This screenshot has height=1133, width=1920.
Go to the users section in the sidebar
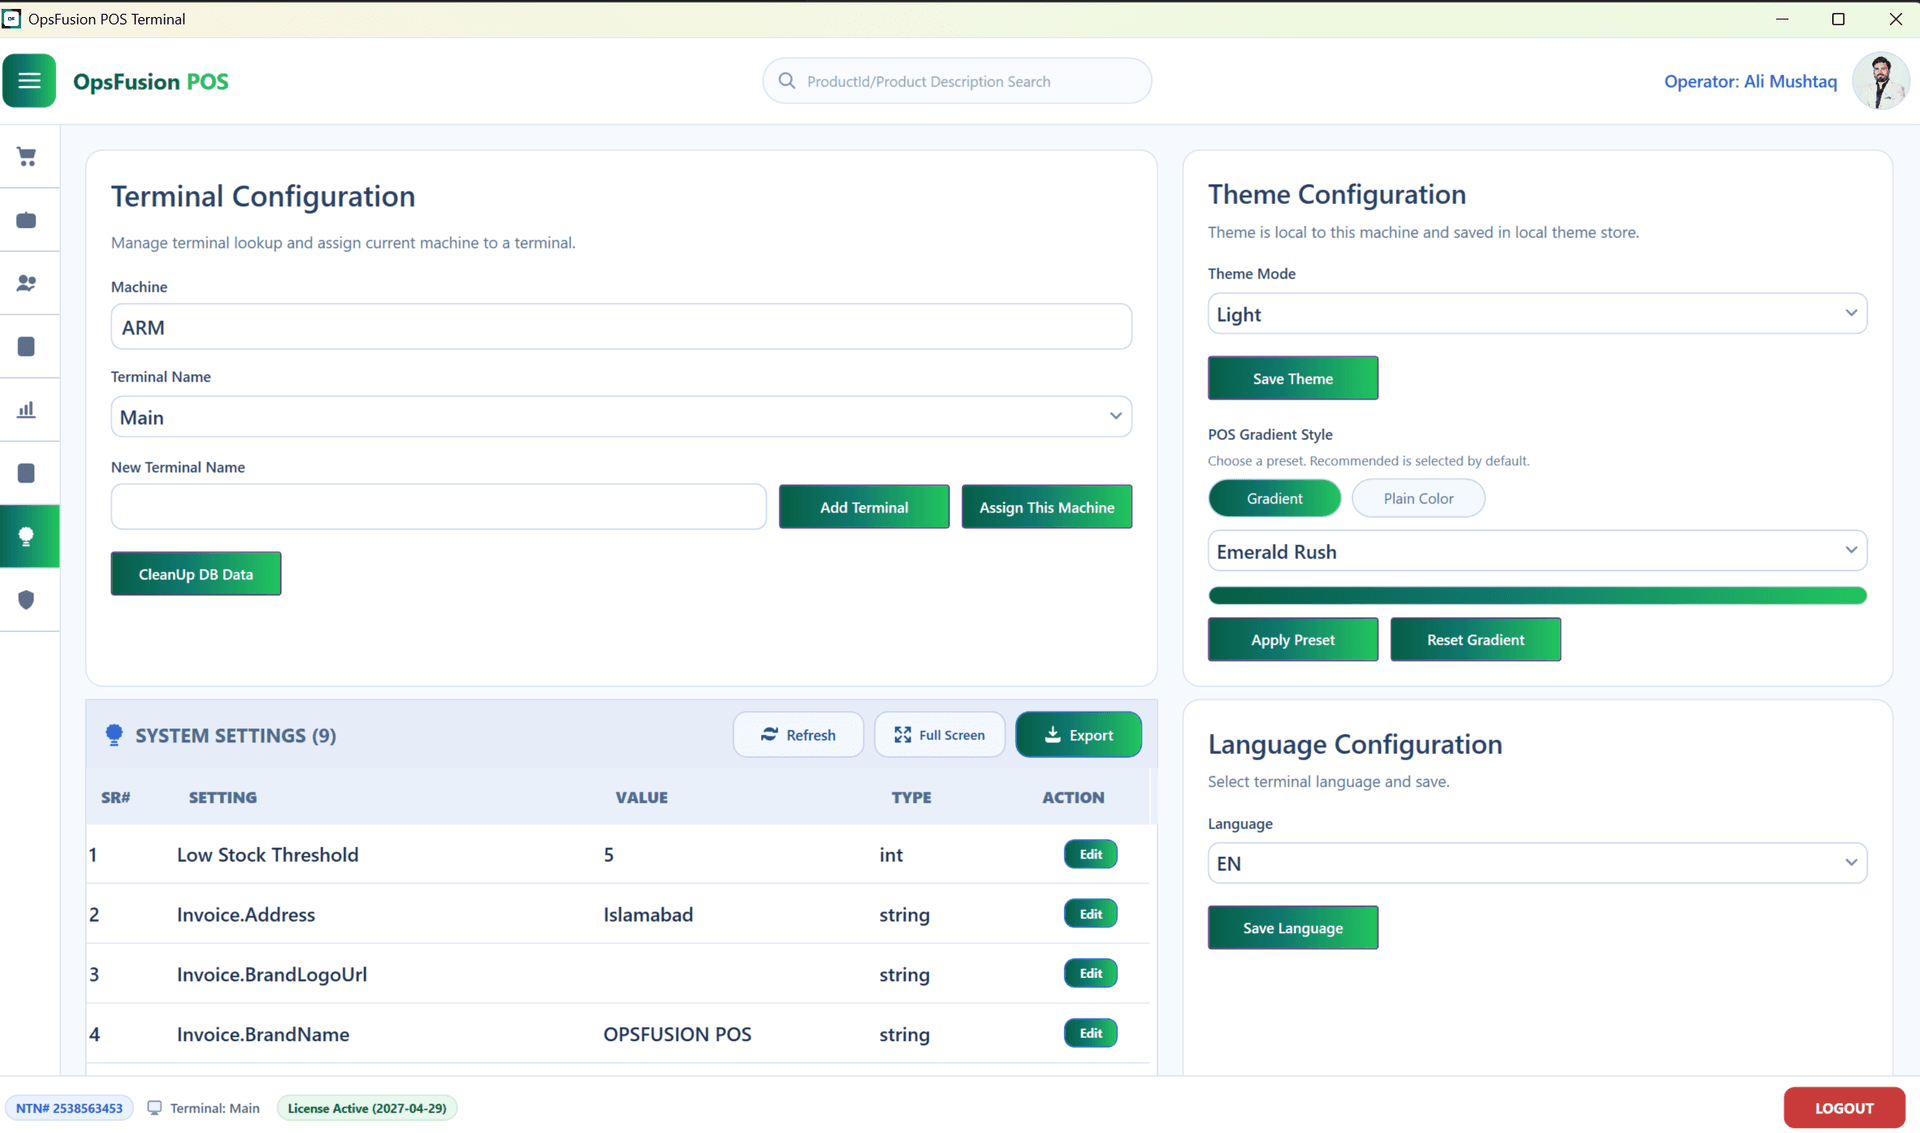(x=27, y=283)
